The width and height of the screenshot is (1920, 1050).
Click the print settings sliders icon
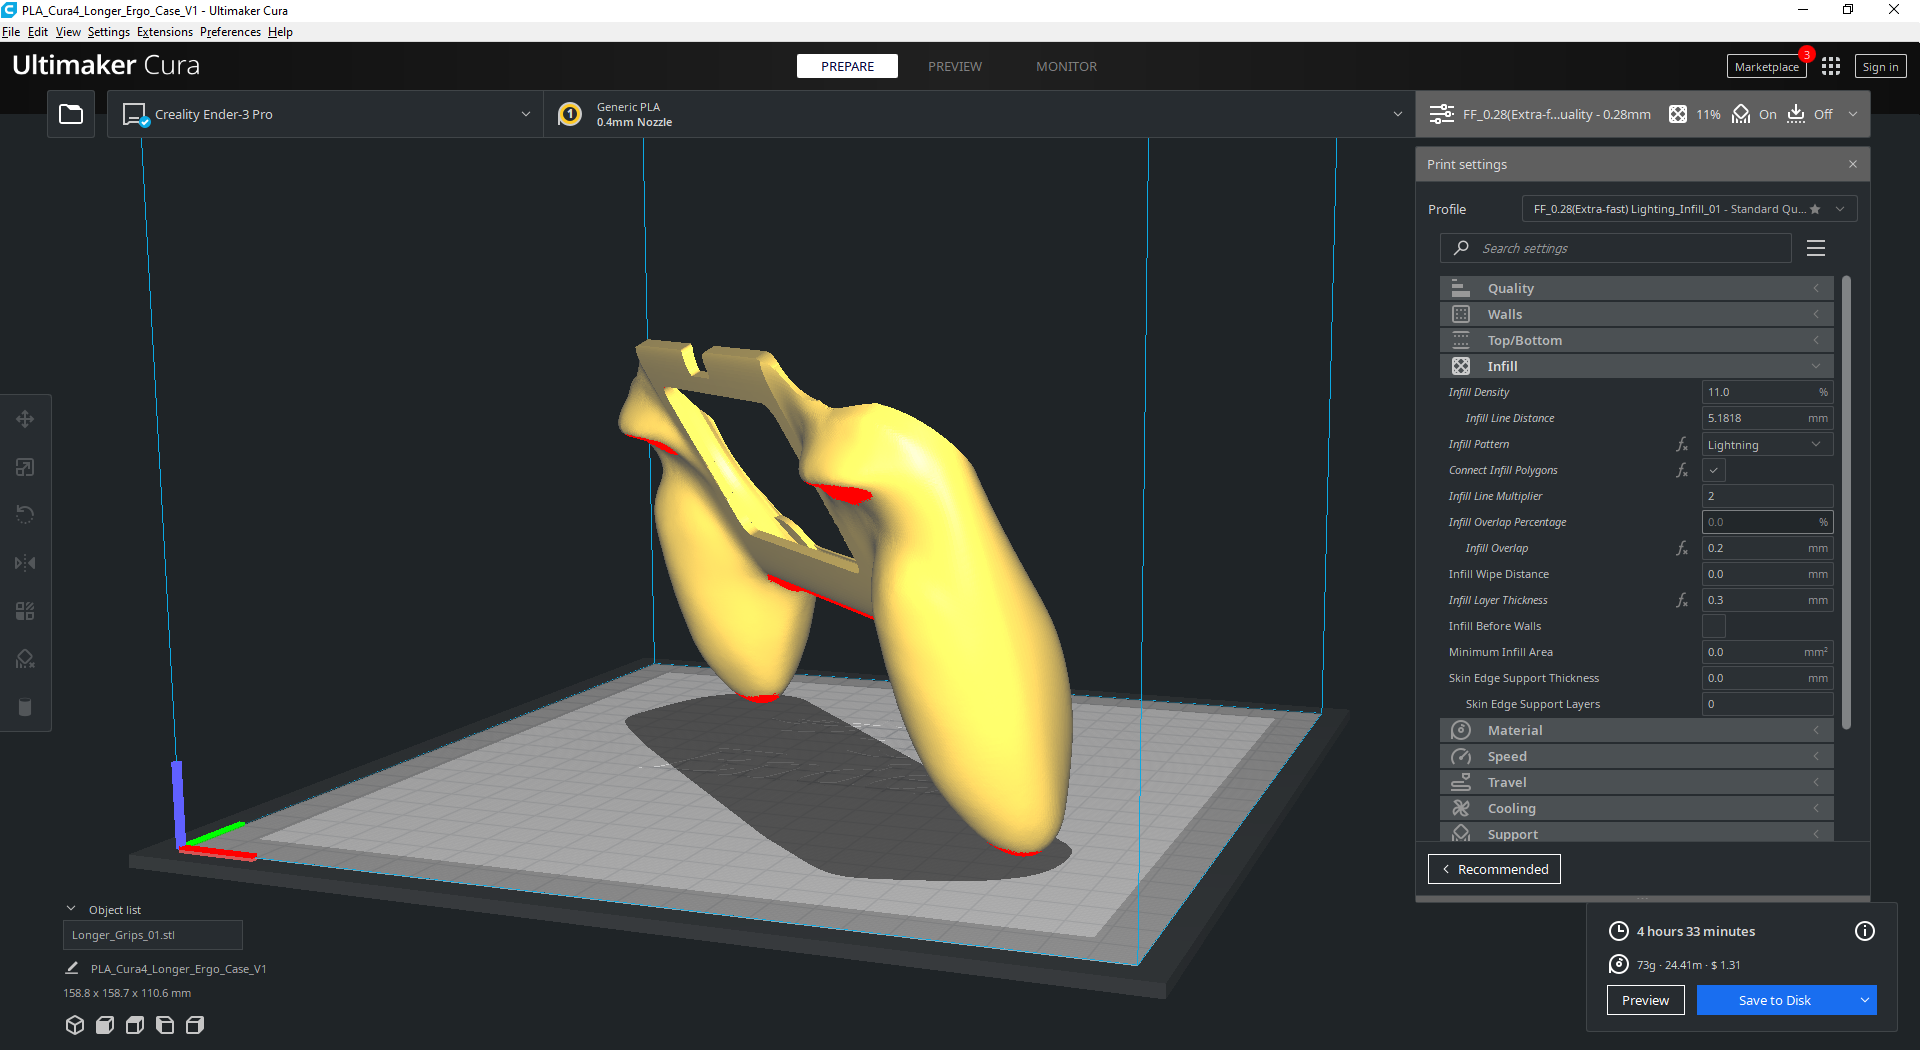[x=1442, y=114]
